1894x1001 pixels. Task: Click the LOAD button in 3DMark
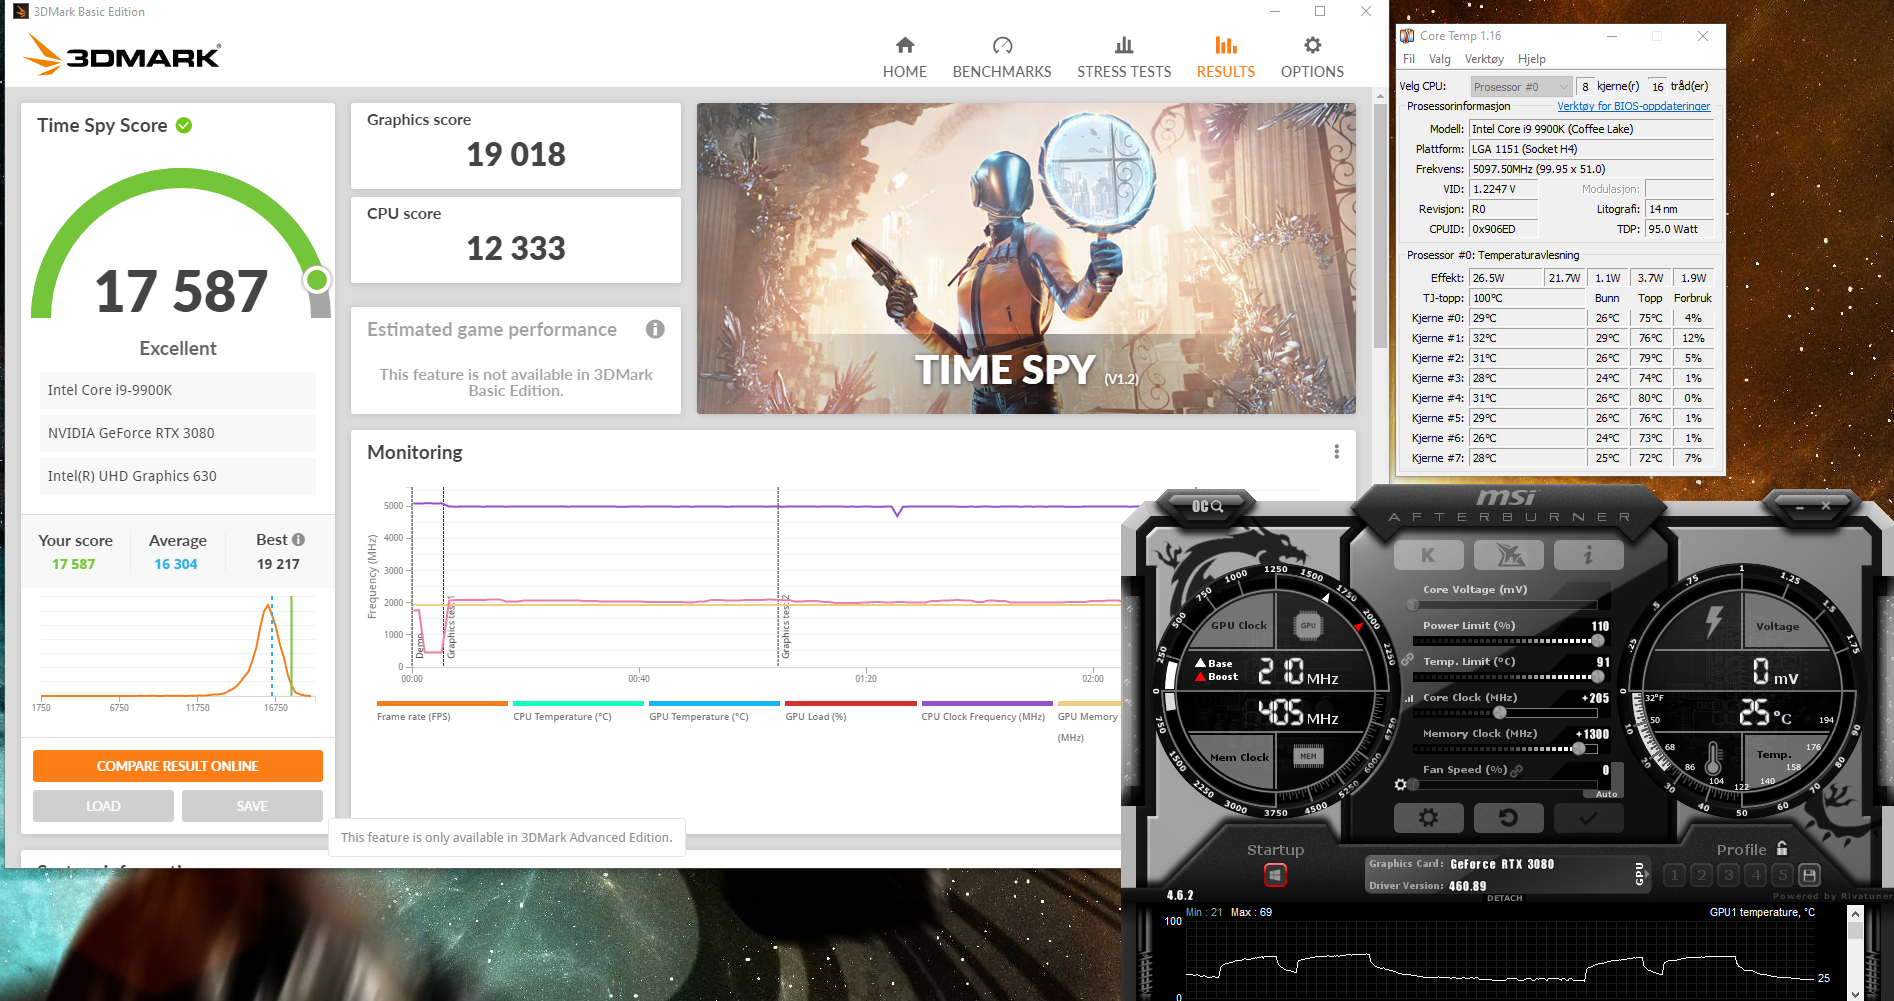point(103,806)
